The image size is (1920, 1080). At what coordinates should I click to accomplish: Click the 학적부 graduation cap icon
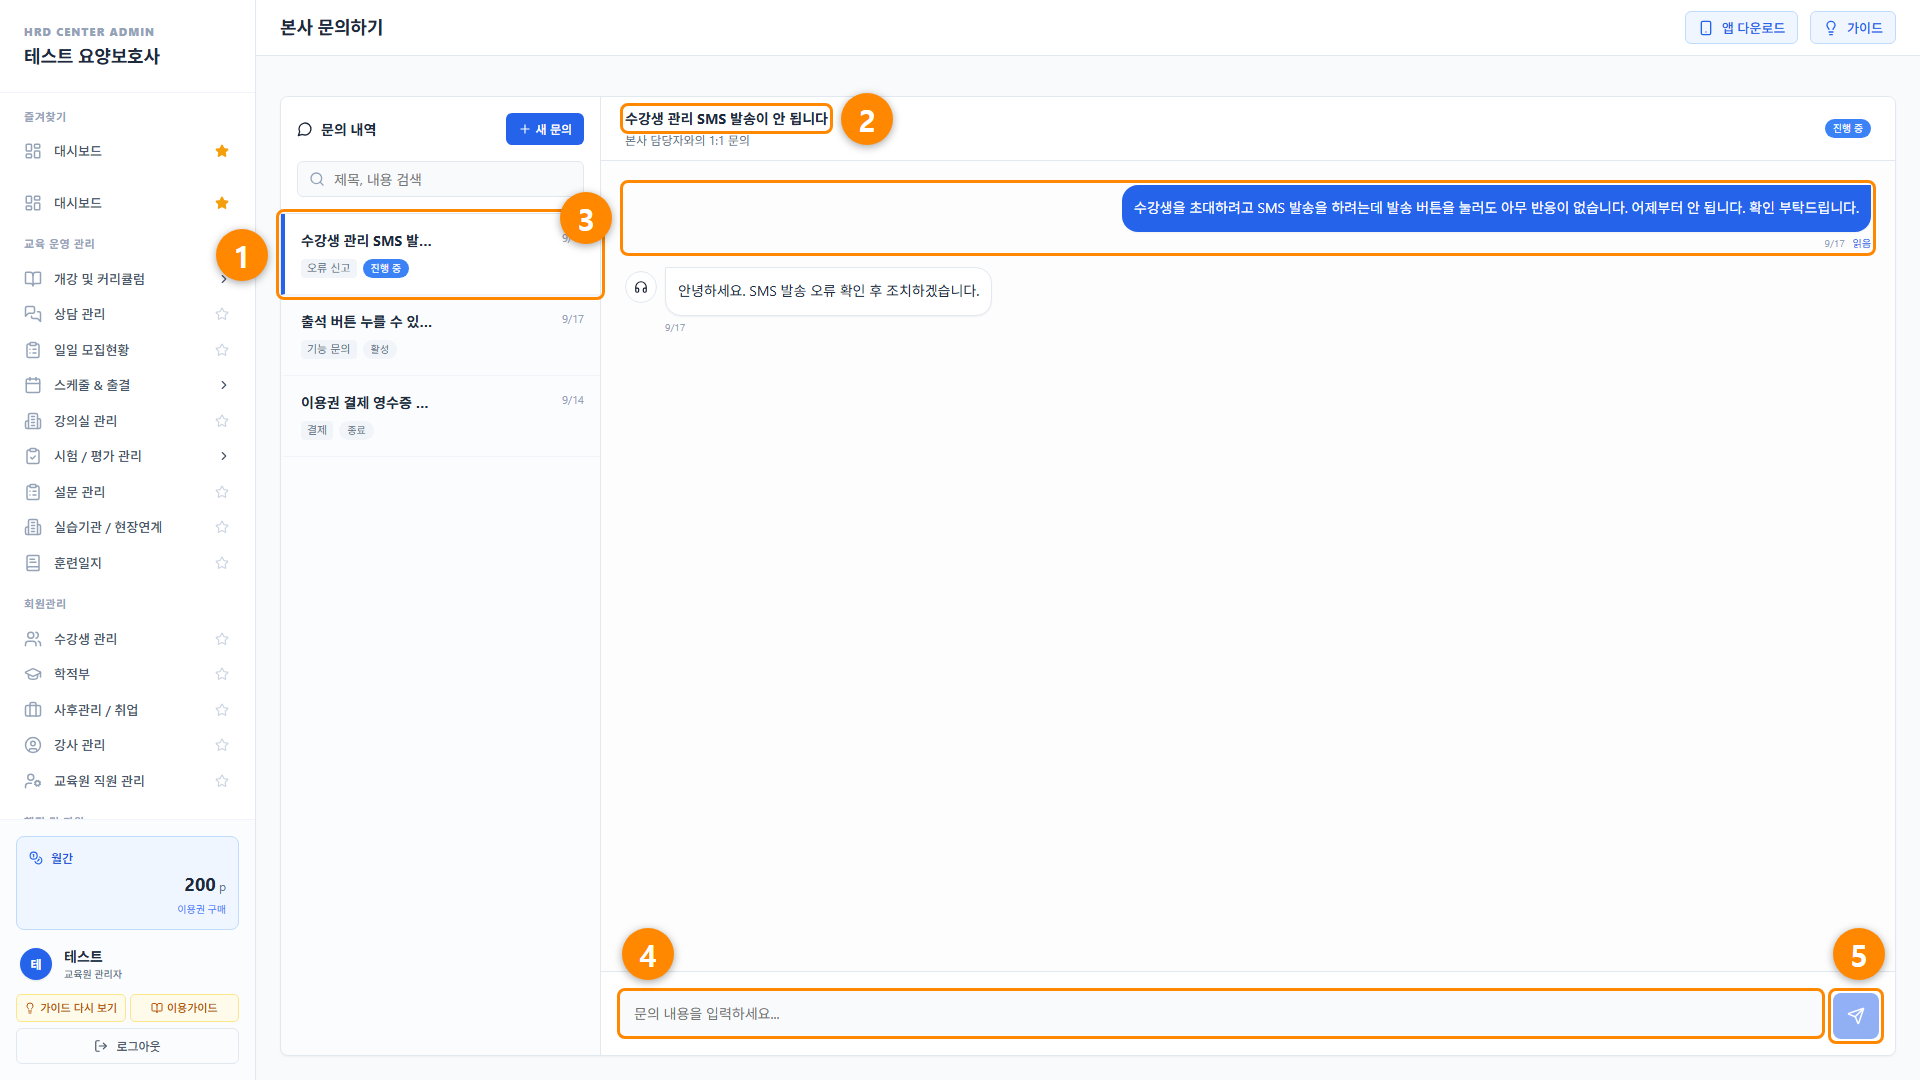point(33,674)
